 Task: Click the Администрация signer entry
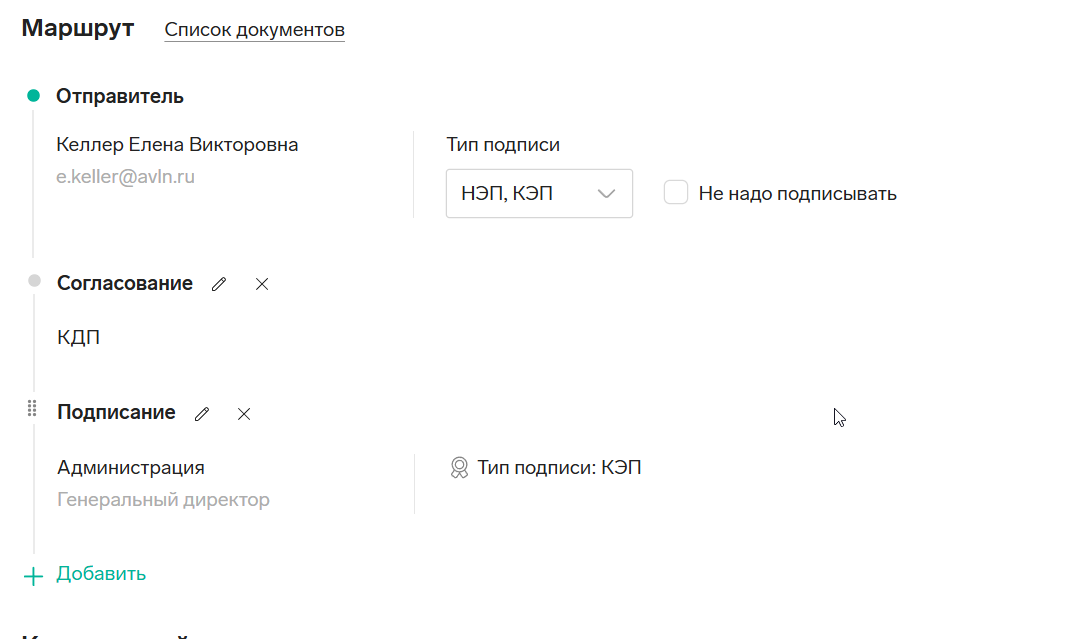point(131,467)
